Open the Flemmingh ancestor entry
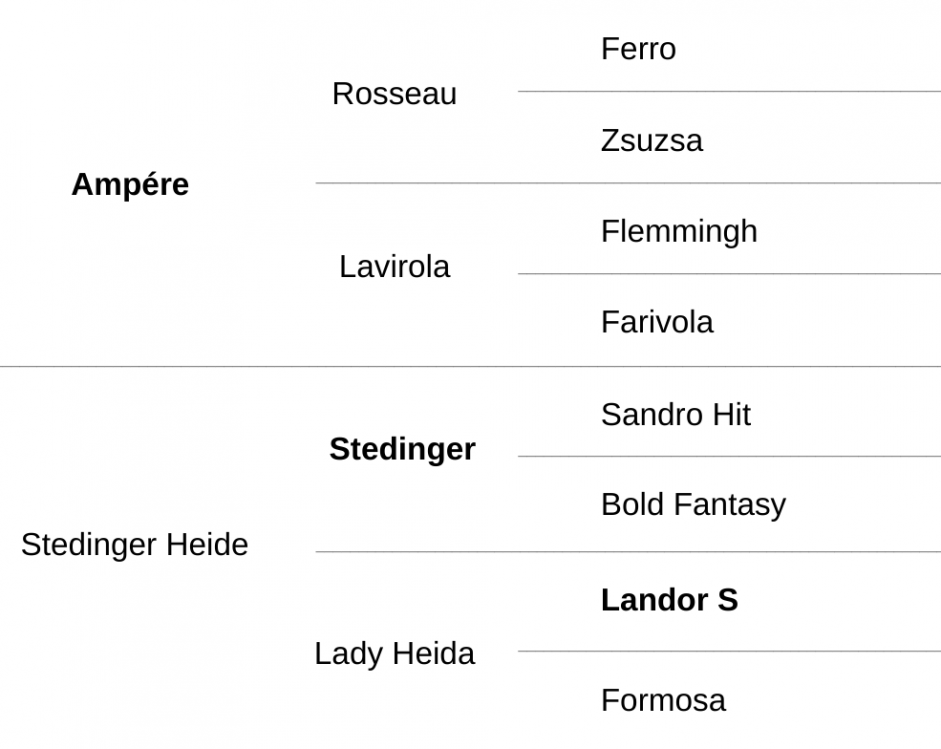 [679, 232]
